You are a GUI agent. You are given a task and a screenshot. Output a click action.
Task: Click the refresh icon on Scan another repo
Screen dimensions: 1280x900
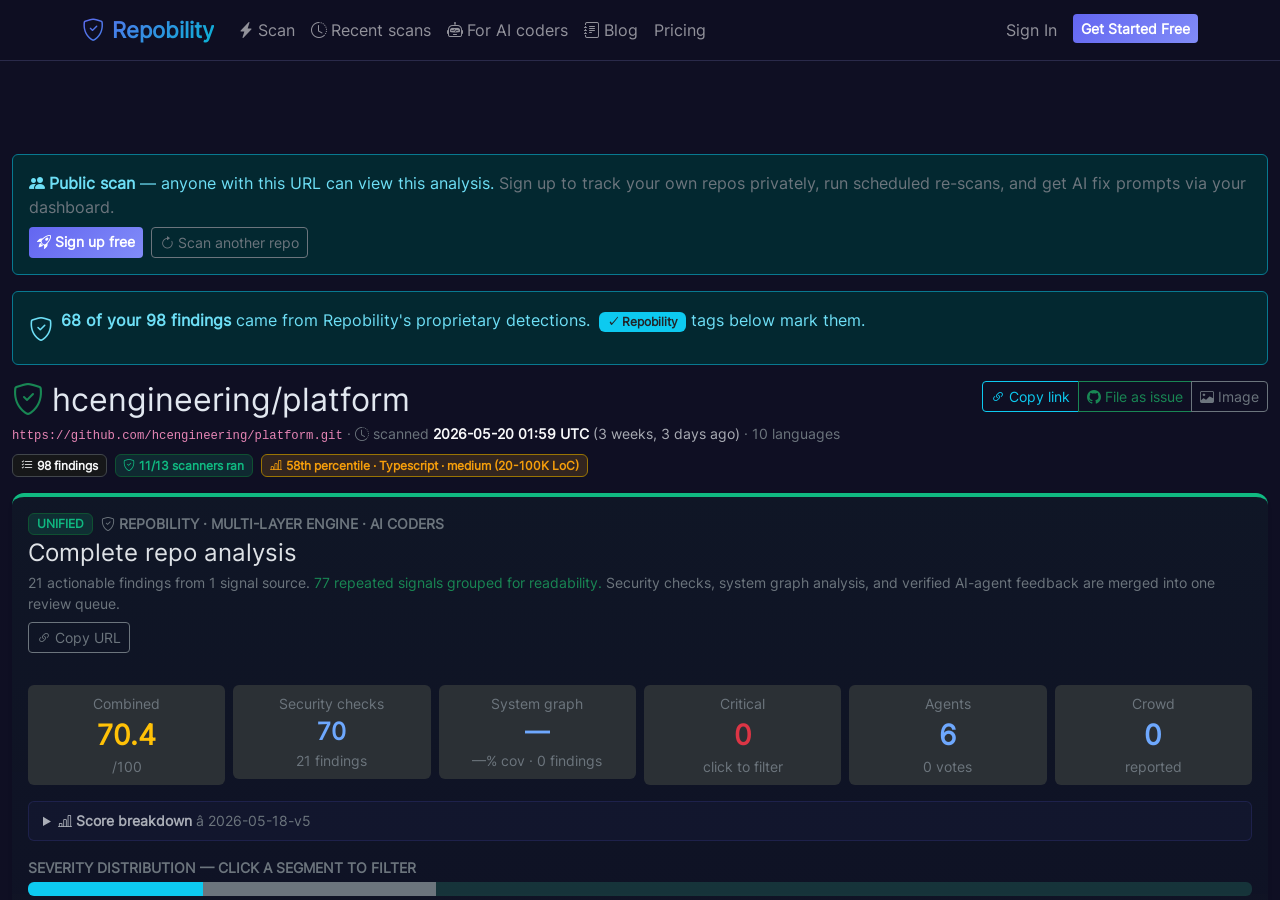[167, 243]
